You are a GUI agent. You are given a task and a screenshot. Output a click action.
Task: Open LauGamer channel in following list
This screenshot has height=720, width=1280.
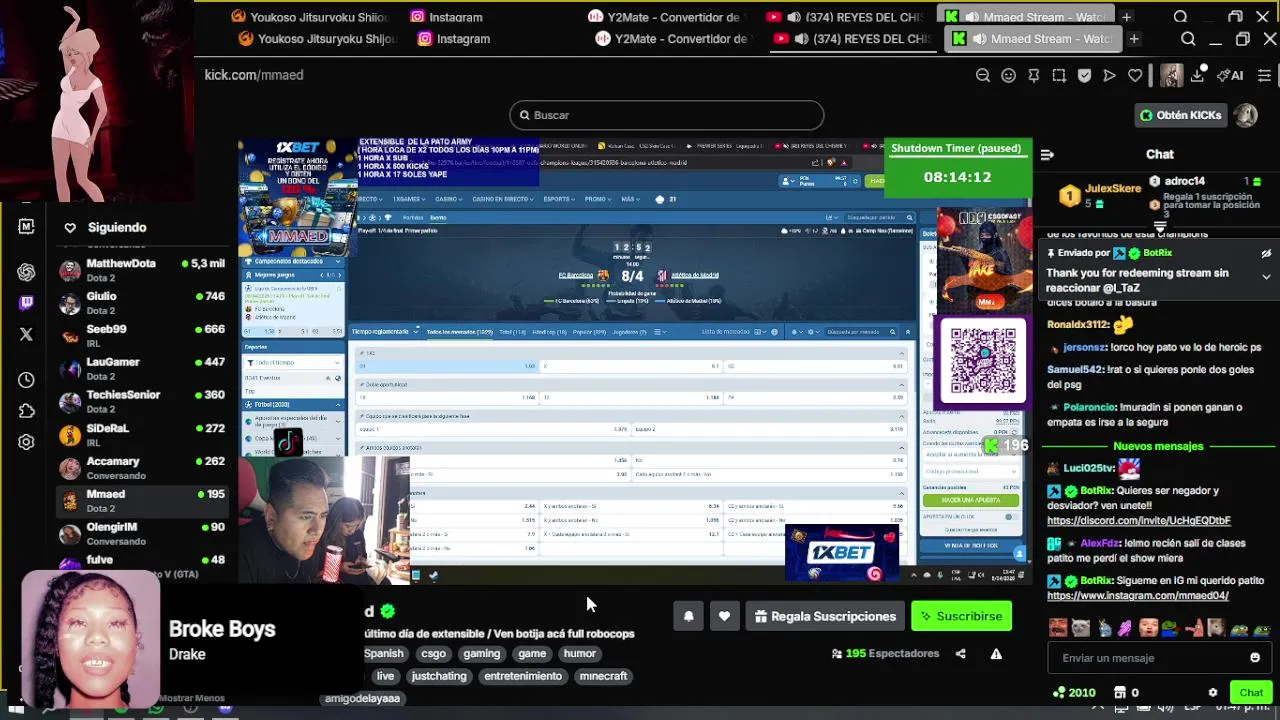pos(142,369)
